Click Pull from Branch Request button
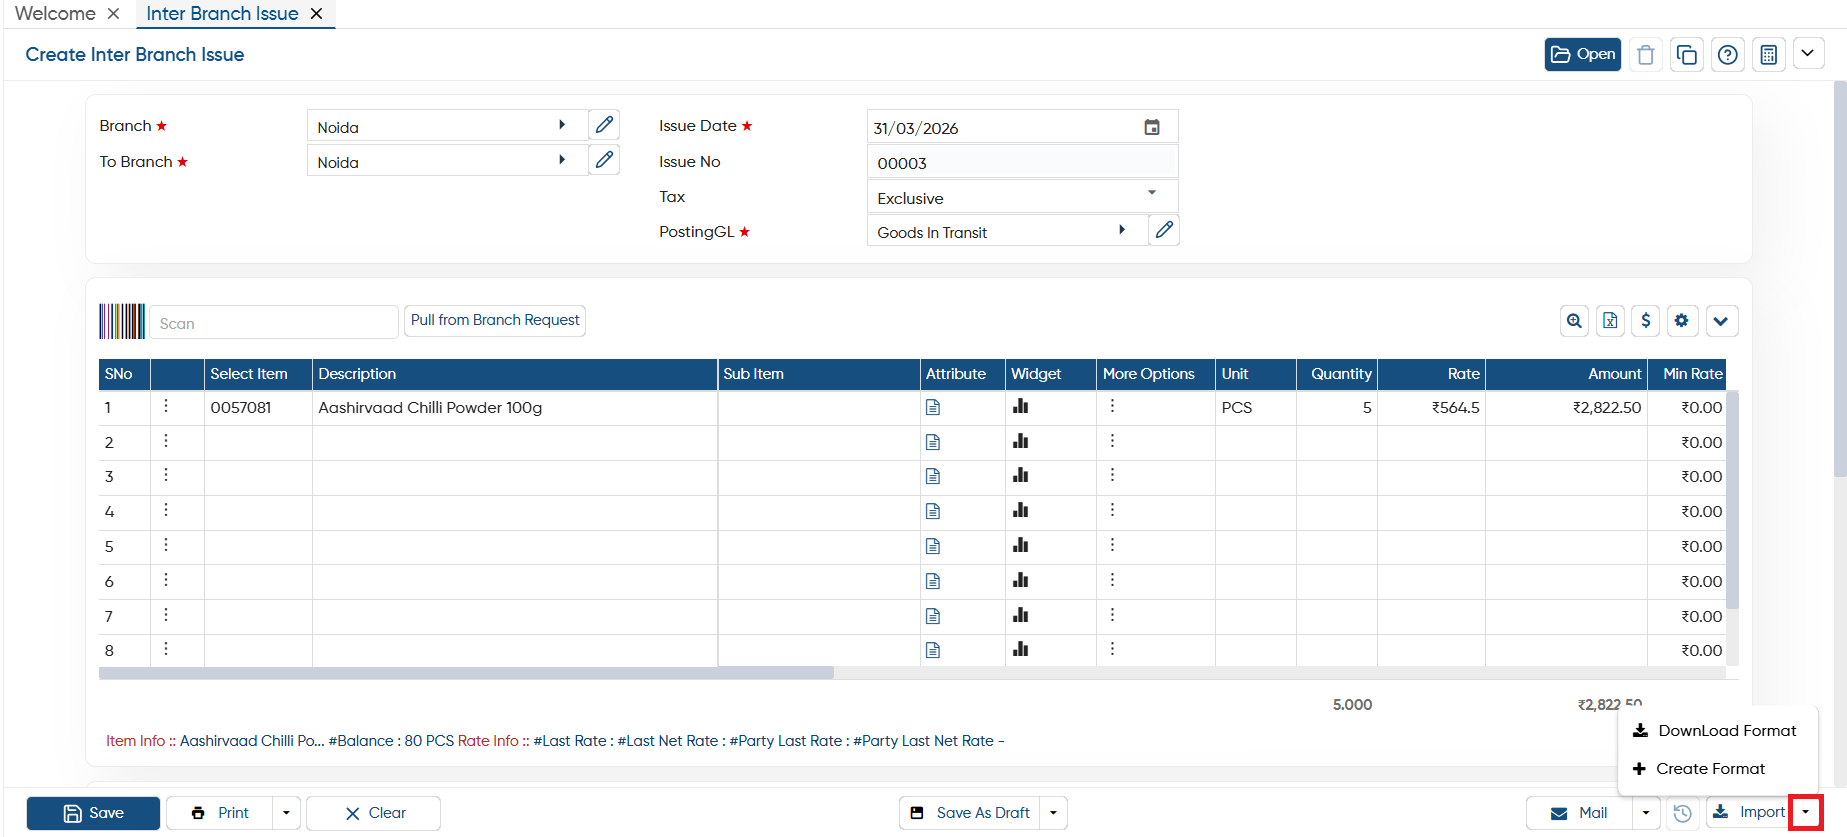The image size is (1847, 837). tap(495, 320)
